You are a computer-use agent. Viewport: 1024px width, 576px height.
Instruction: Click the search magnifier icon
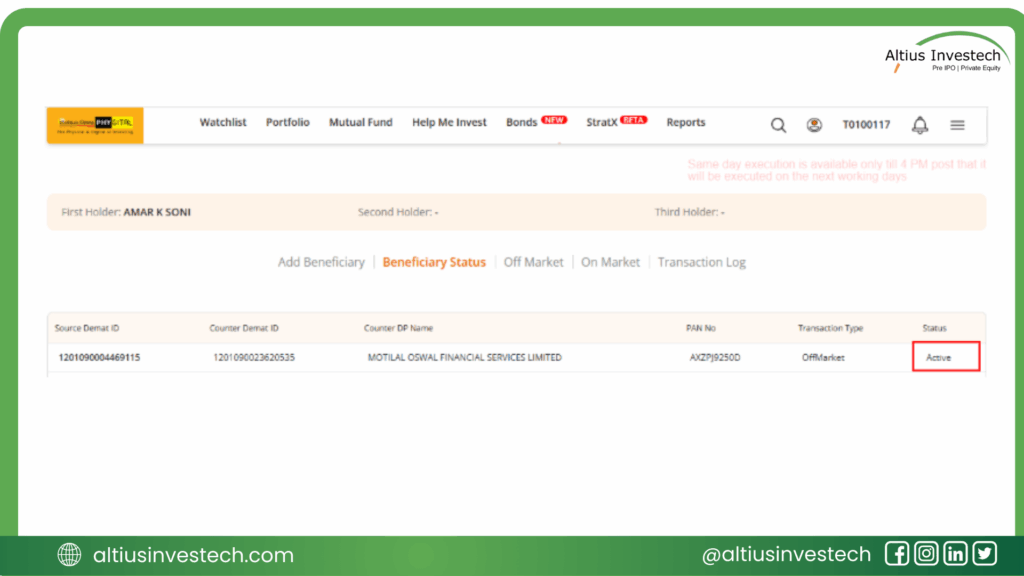coord(778,125)
